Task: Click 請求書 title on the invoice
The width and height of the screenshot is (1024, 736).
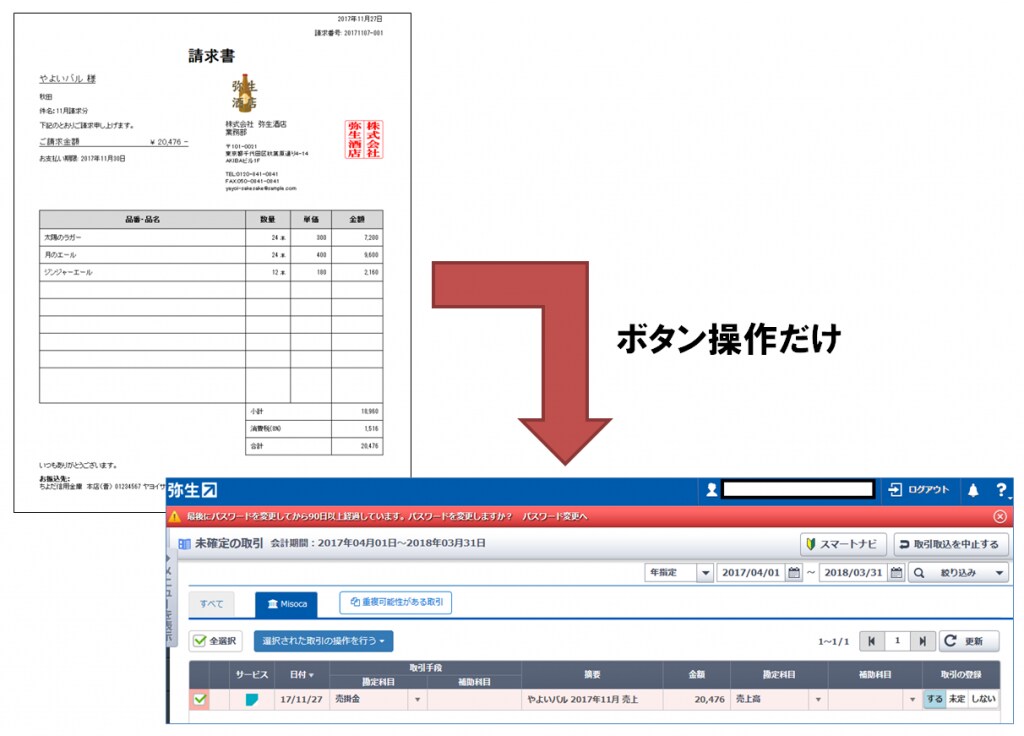Action: [x=212, y=56]
